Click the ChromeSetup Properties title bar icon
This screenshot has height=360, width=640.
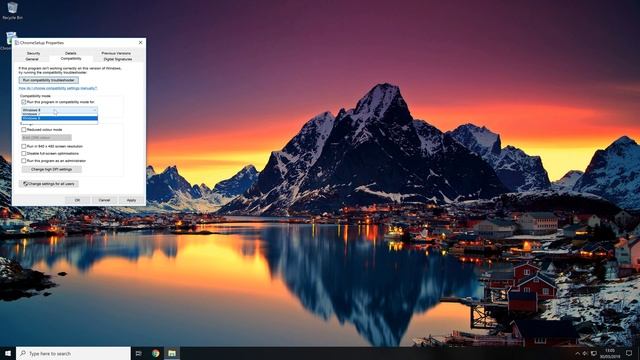(x=17, y=42)
